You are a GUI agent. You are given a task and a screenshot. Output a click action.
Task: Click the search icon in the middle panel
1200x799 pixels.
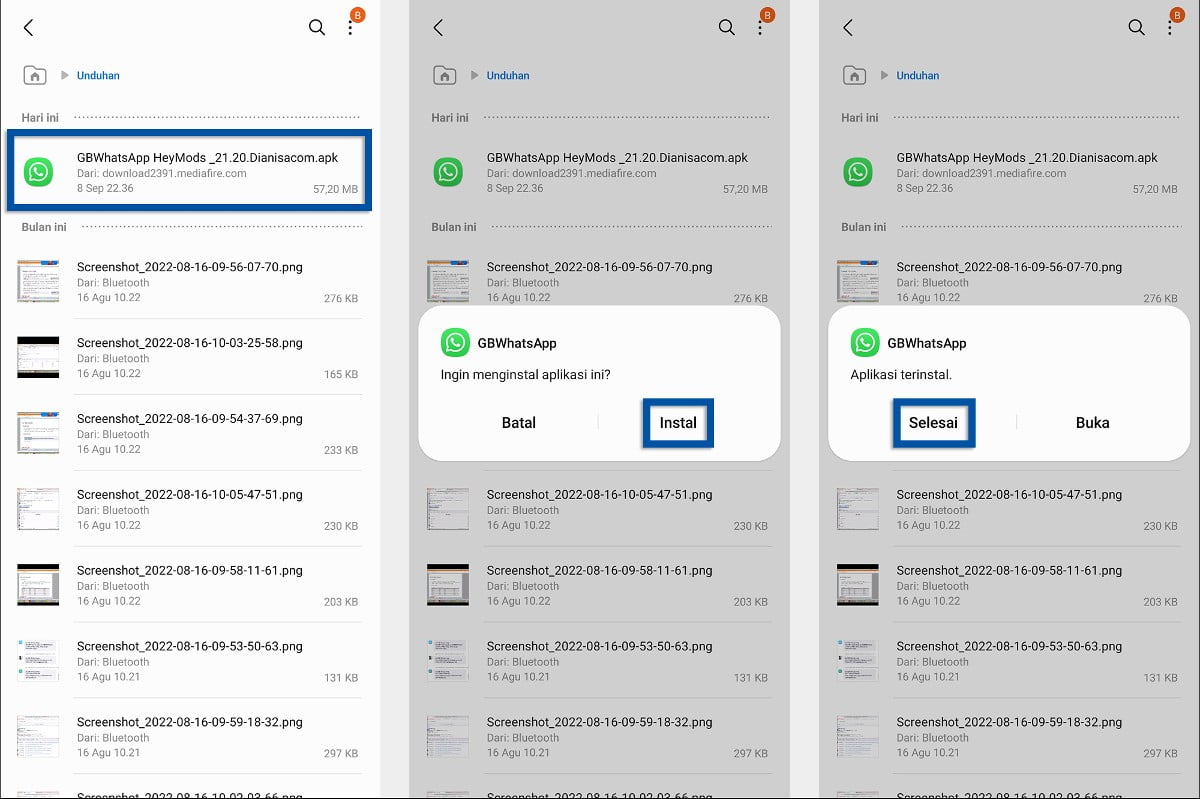[x=726, y=28]
